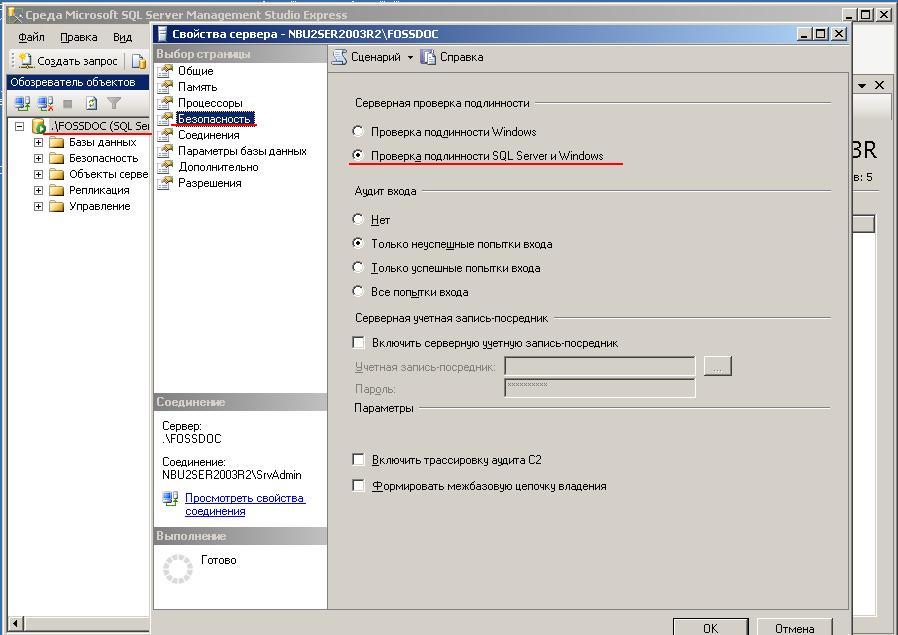The height and width of the screenshot is (635, 898).
Task: Click the page icon beside Параметры базы данных
Action: tap(165, 151)
